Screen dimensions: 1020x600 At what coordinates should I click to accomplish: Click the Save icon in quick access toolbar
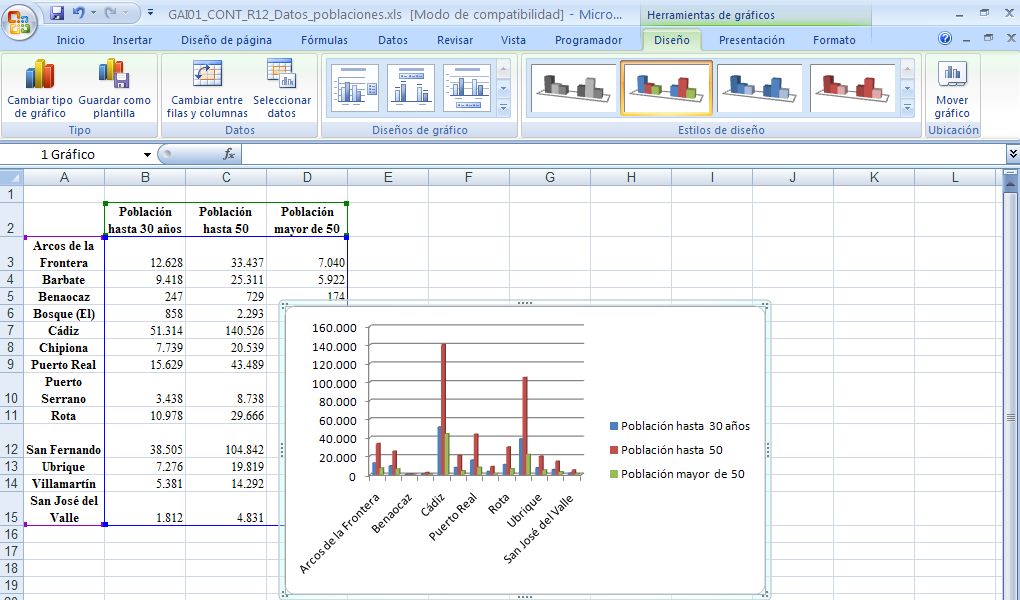57,14
